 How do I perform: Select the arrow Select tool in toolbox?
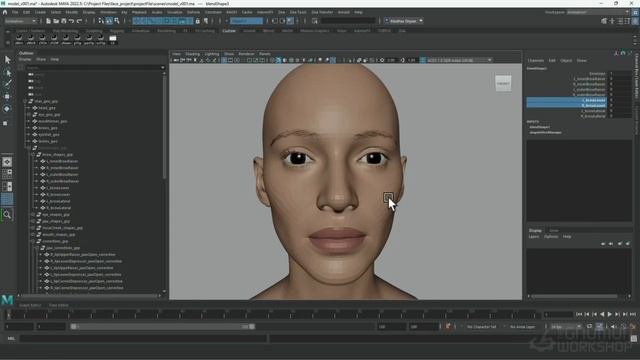click(x=7, y=60)
